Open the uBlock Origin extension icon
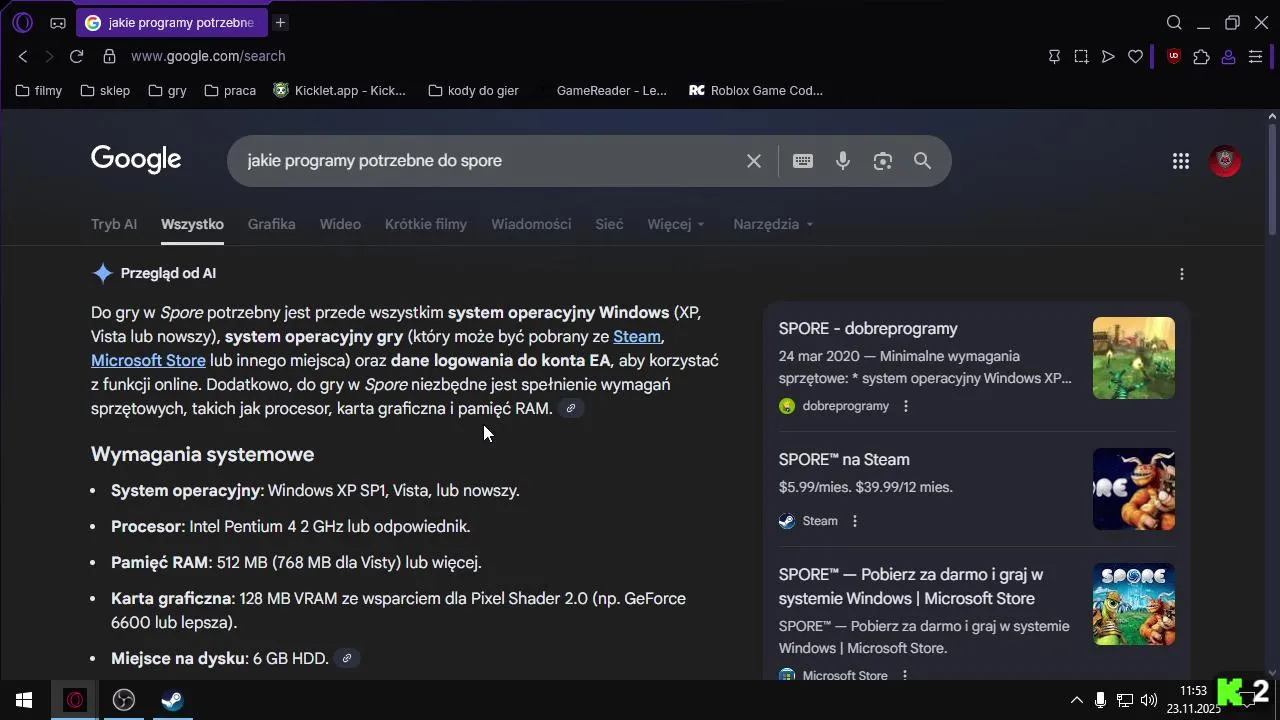This screenshot has width=1280, height=720. pos(1174,57)
